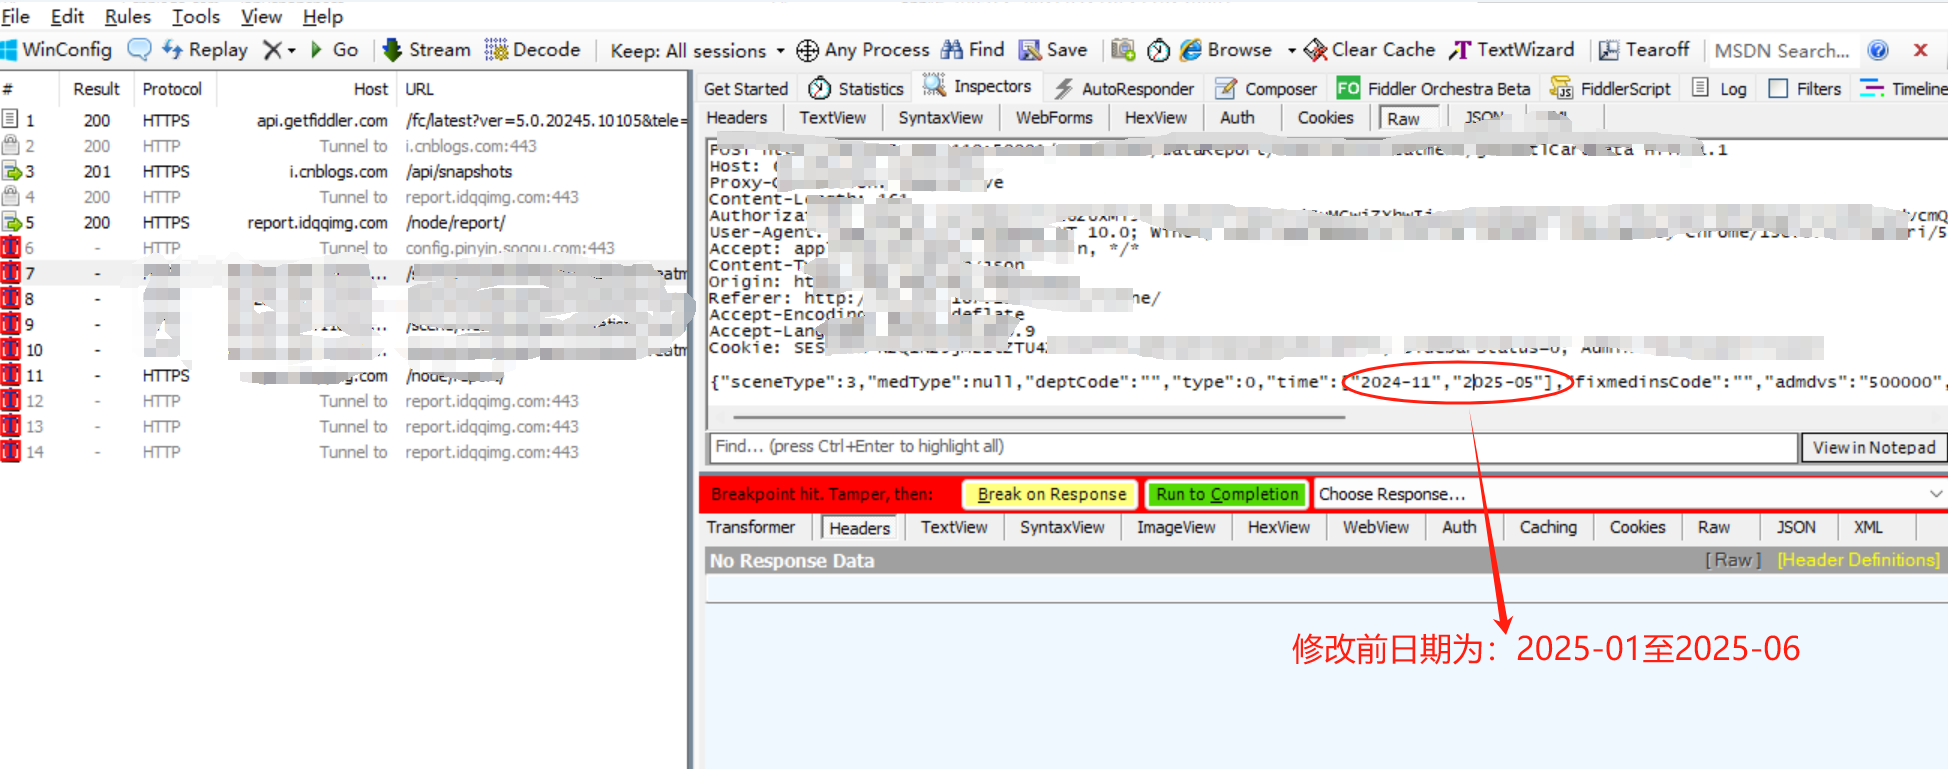The image size is (1948, 769).
Task: Click the Browse button
Action: point(1227,49)
